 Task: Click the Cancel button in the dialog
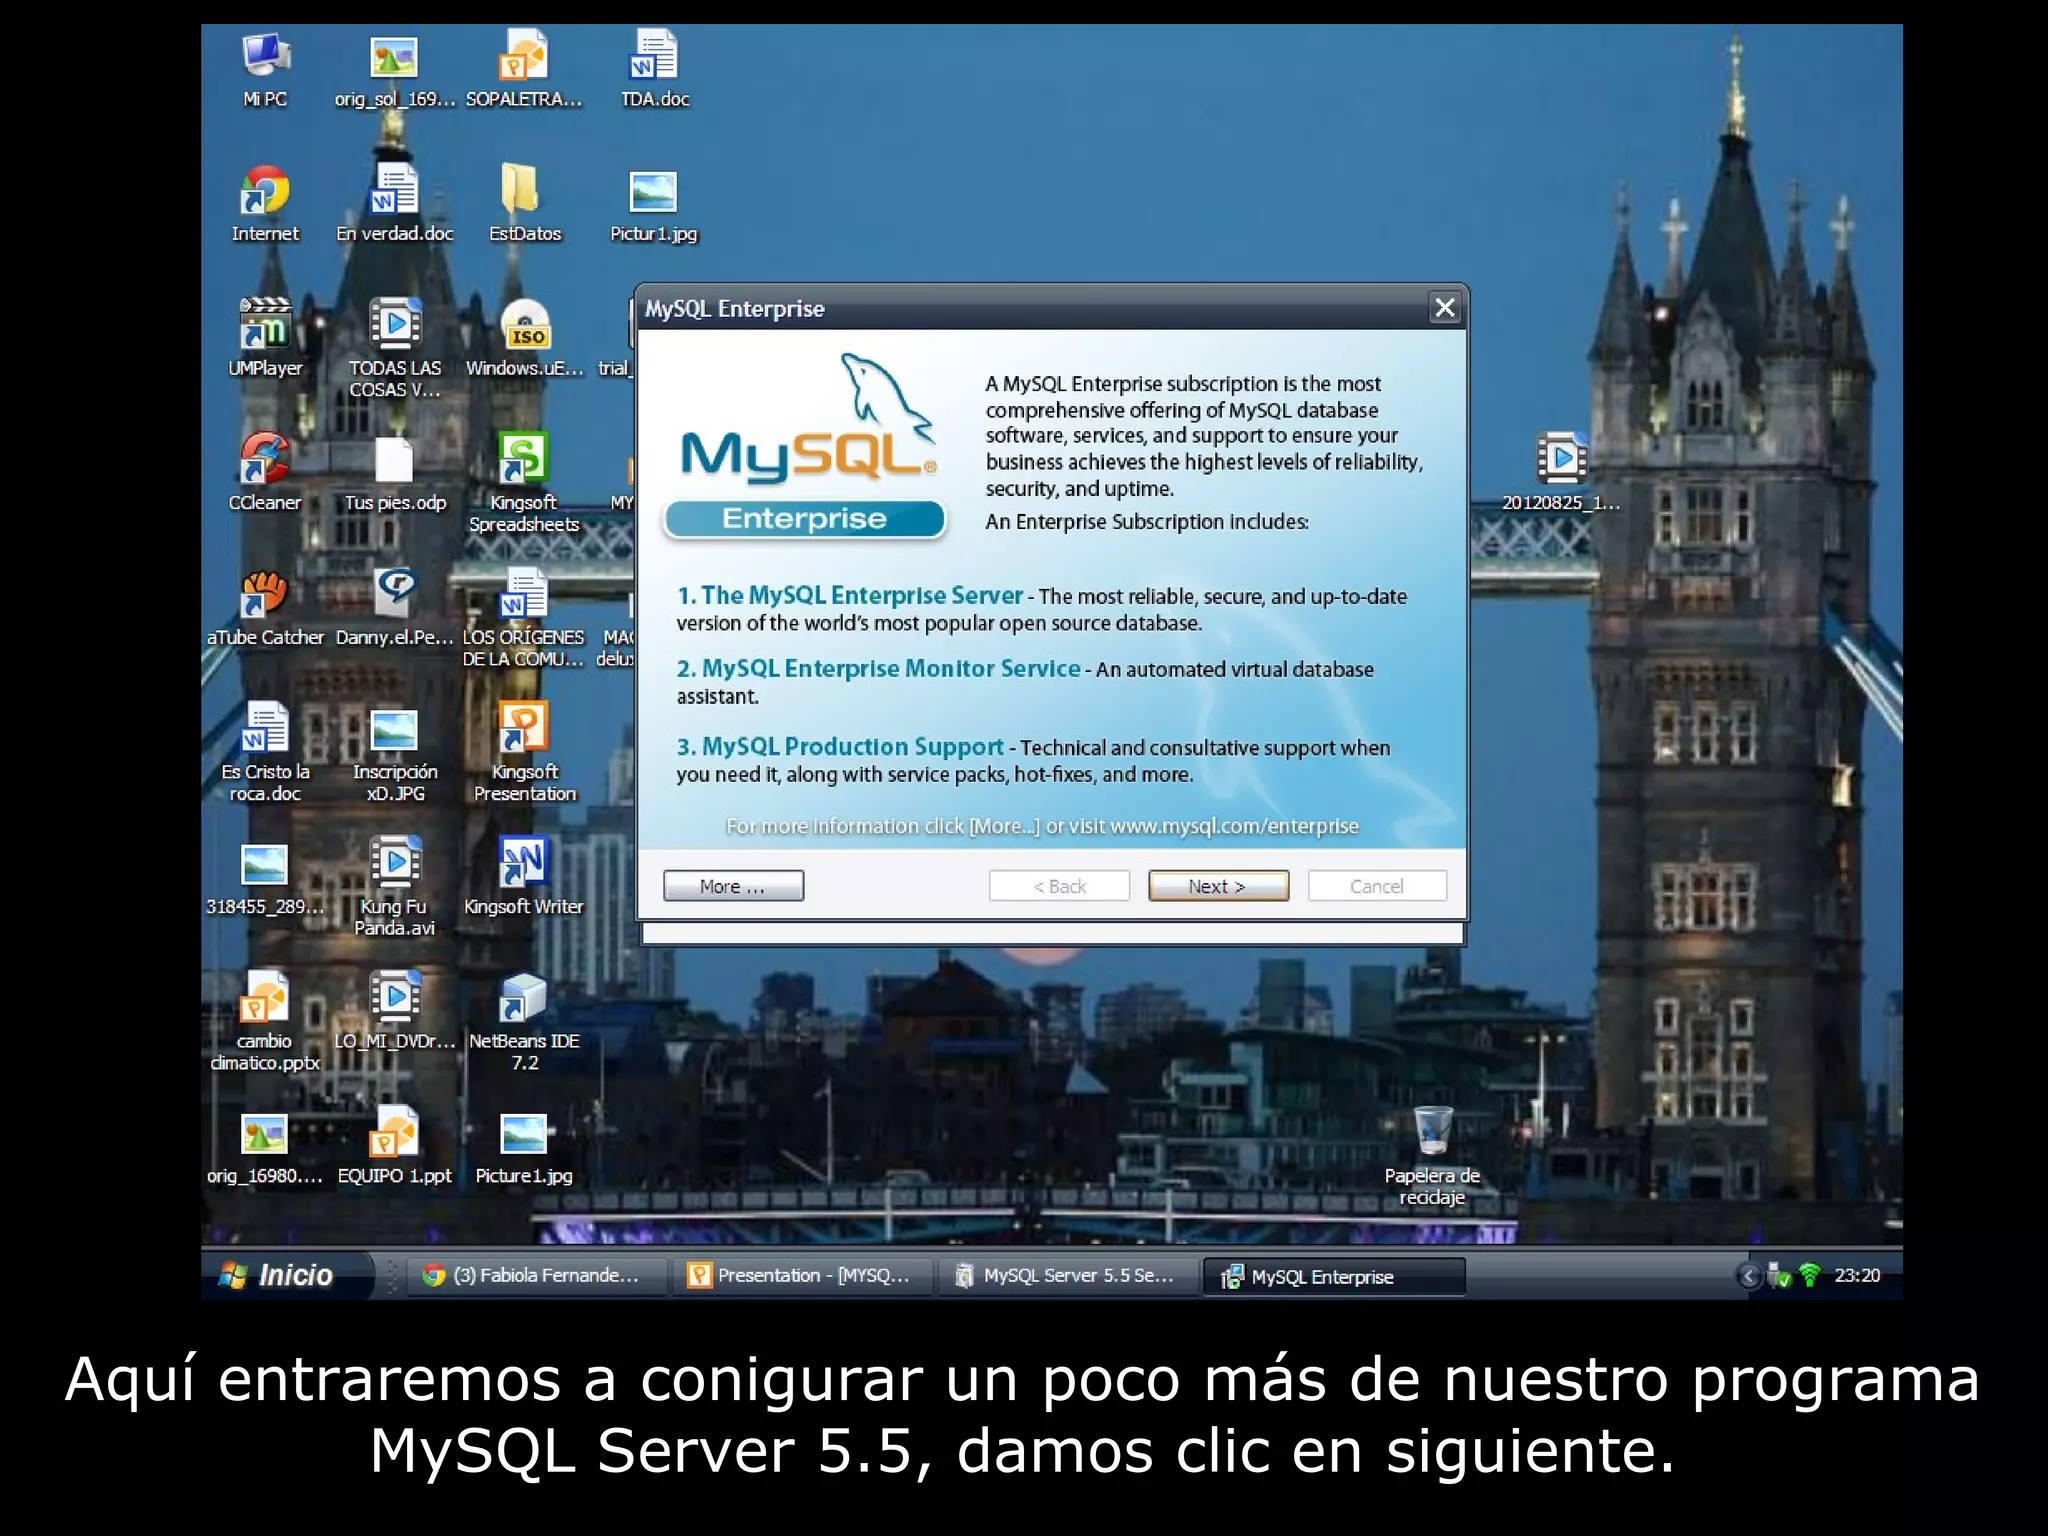pyautogui.click(x=1377, y=886)
